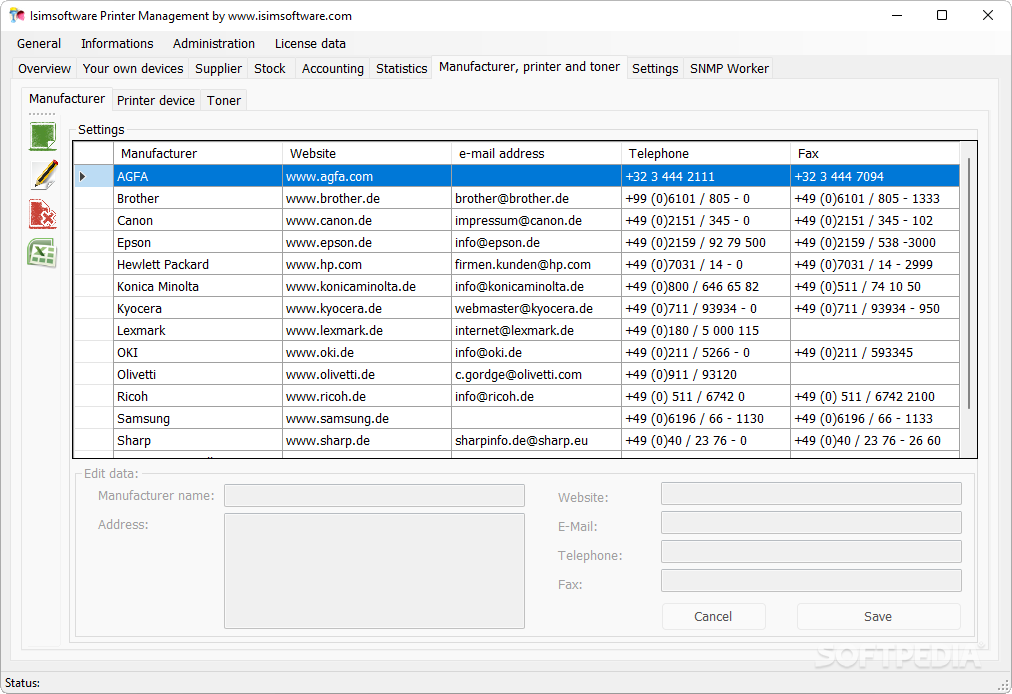Viewport: 1012px width, 694px height.
Task: Click the Excel export icon
Action: point(43,252)
